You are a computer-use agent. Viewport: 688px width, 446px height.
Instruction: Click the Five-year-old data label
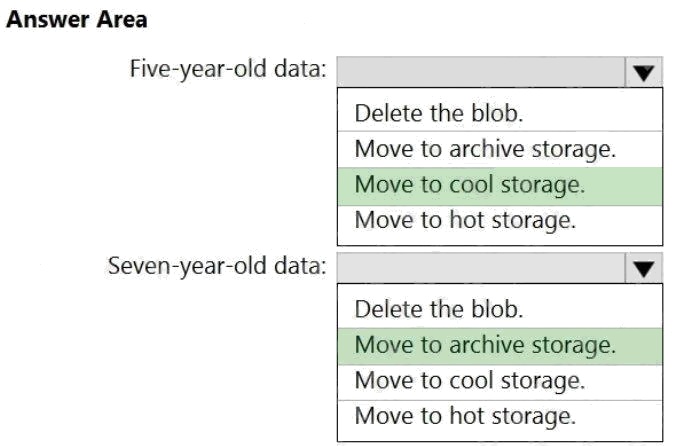228,69
